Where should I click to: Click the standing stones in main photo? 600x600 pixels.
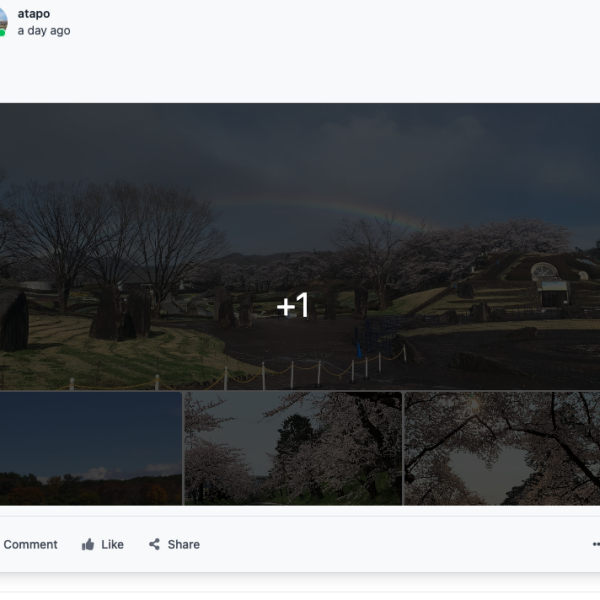pyautogui.click(x=121, y=314)
